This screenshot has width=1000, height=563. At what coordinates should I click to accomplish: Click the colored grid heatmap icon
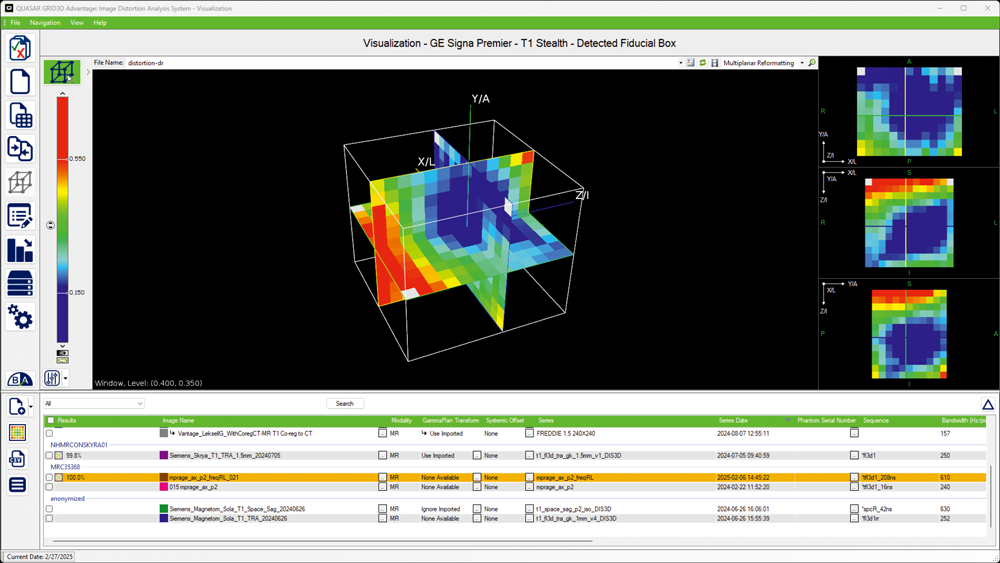[17, 433]
